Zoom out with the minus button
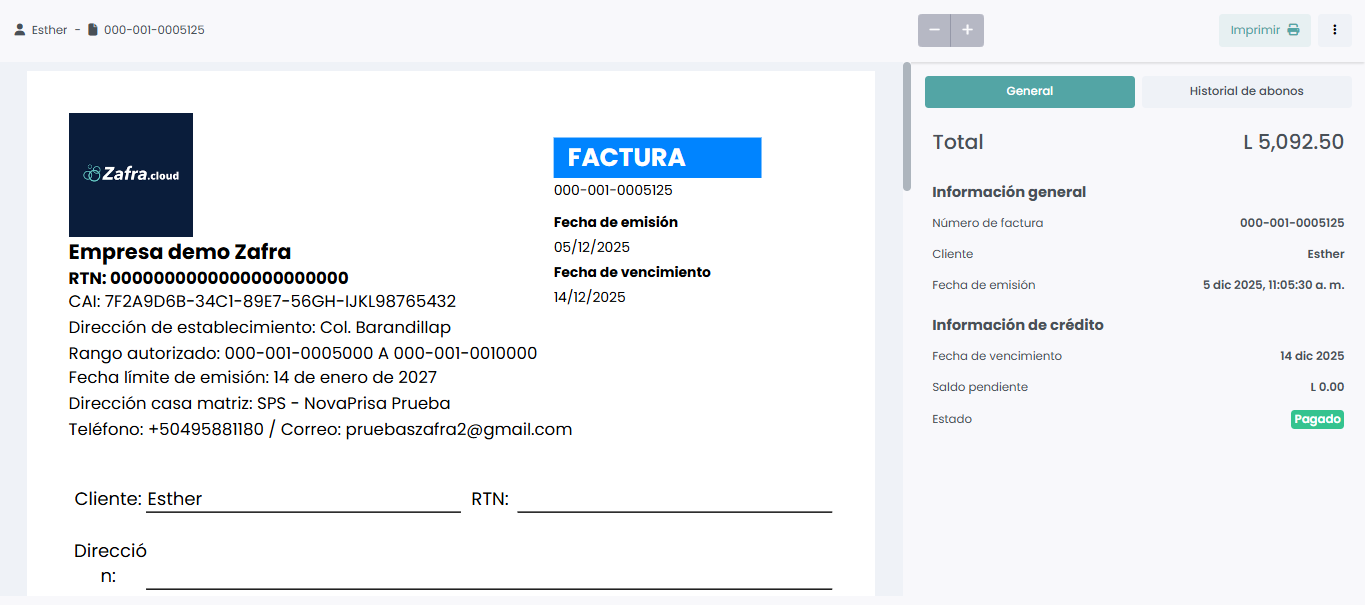This screenshot has width=1365, height=605. coord(934,30)
